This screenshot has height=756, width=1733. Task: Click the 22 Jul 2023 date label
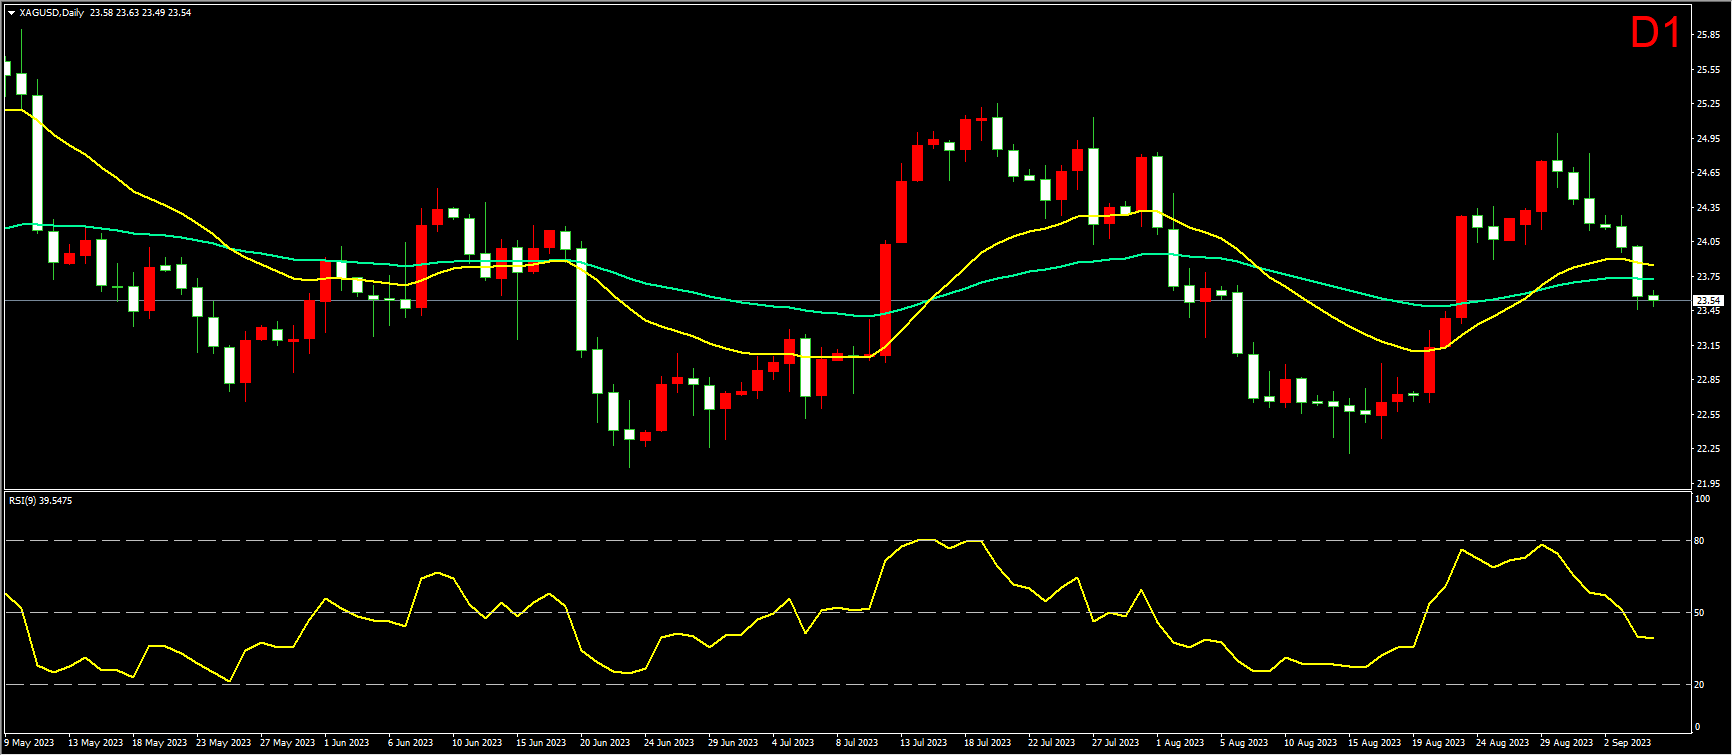coord(1051,743)
